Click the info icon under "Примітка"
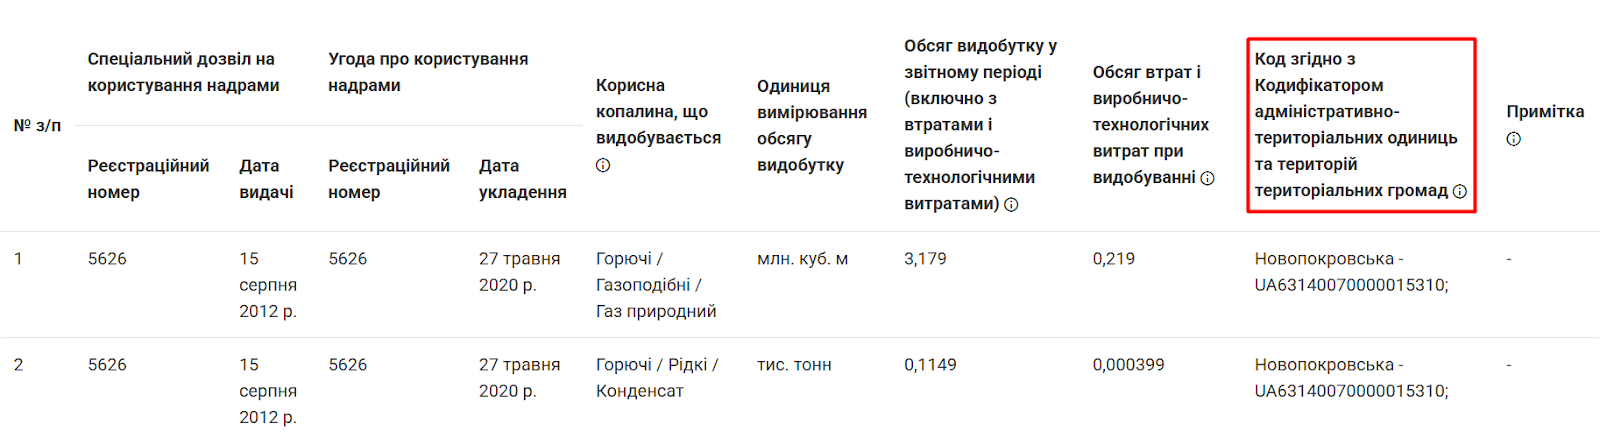Image resolution: width=1600 pixels, height=438 pixels. (1513, 139)
